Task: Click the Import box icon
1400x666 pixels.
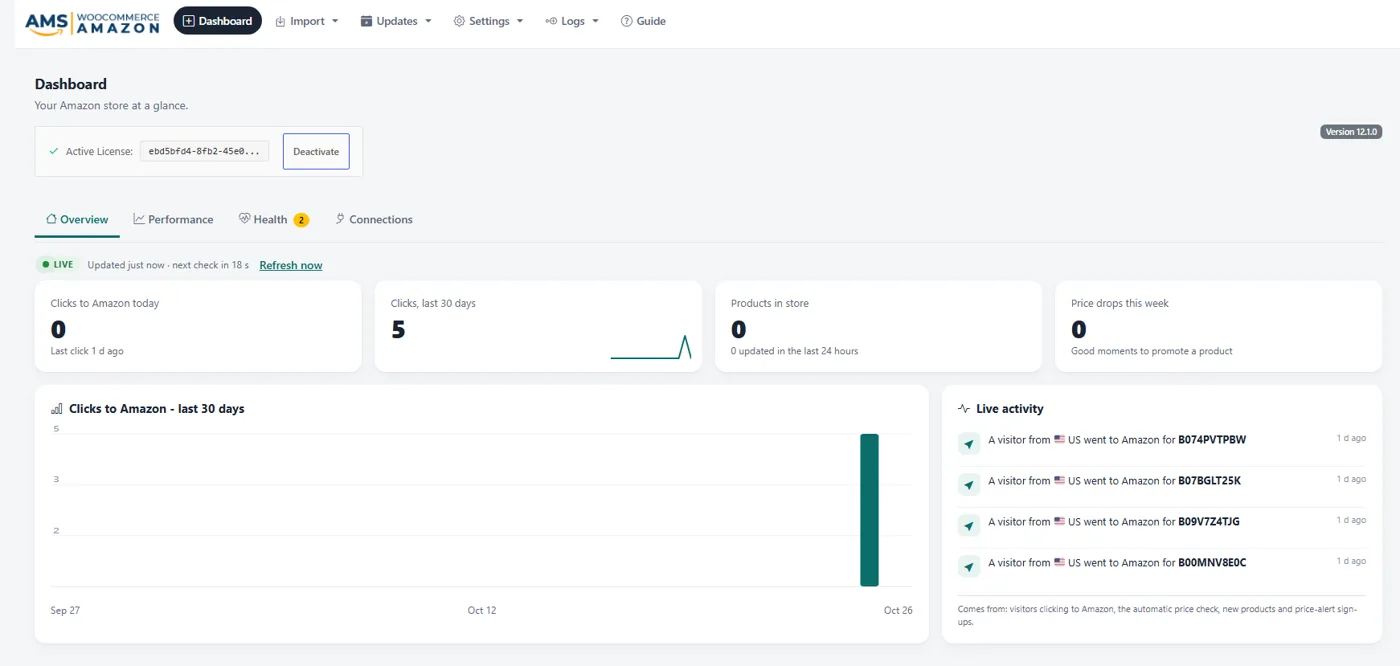Action: [x=281, y=21]
